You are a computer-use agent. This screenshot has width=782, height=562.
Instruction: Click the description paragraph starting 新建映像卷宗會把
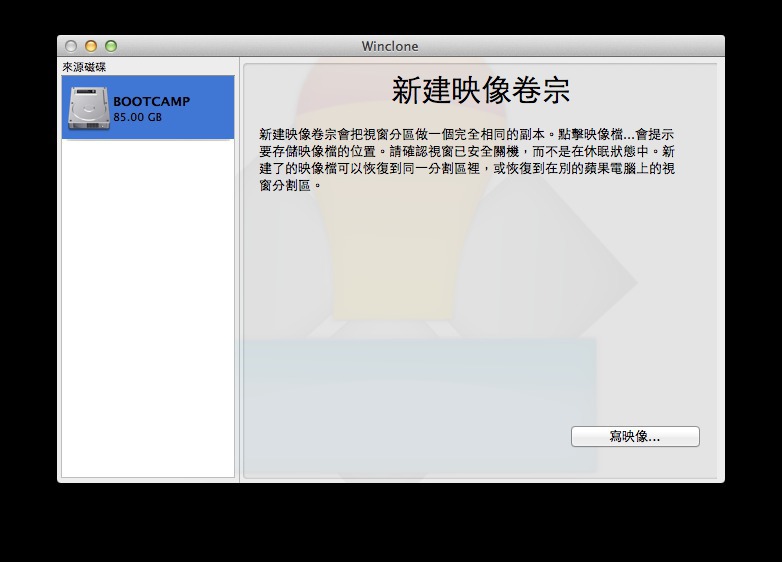point(467,160)
